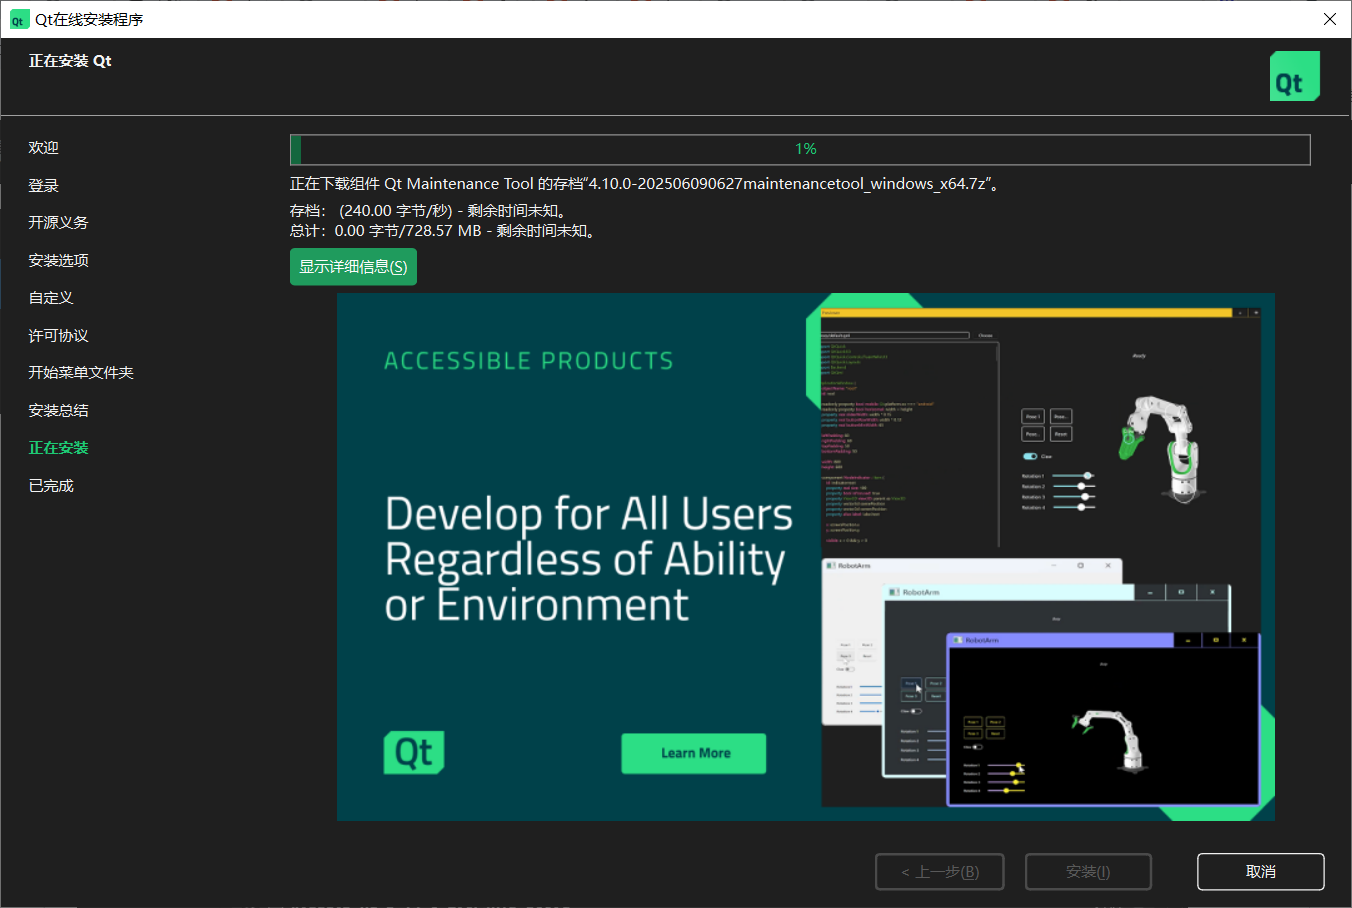Click the 总计 728.57 MB status line
1352x908 pixels.
click(x=445, y=231)
